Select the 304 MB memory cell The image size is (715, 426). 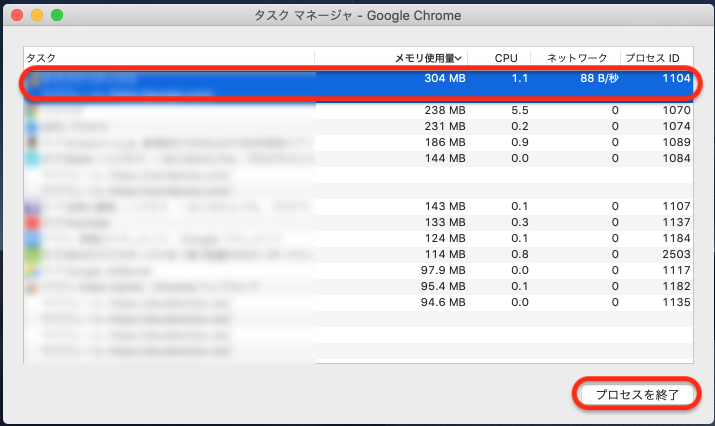tap(445, 78)
